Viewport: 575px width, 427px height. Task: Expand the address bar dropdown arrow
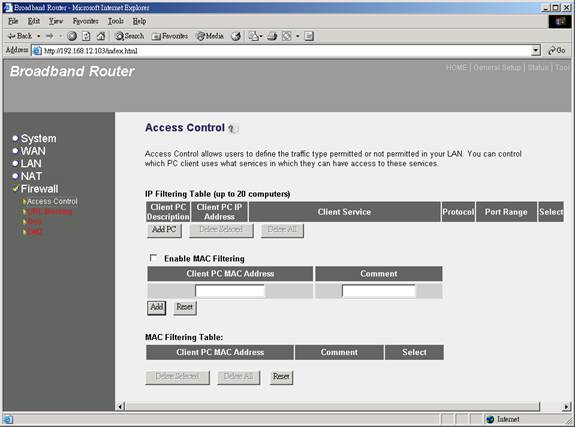pyautogui.click(x=536, y=50)
